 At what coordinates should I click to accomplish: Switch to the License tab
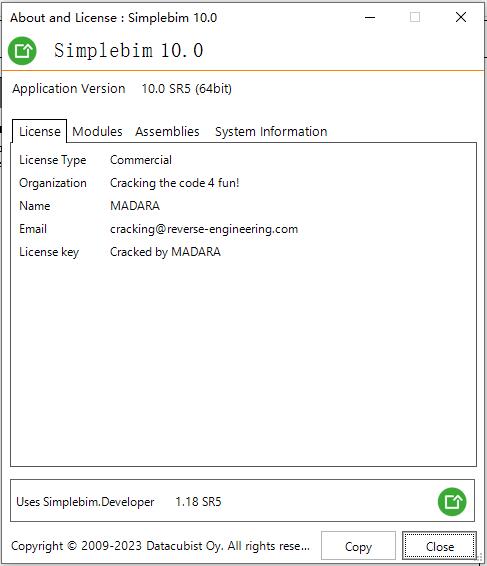pos(40,131)
